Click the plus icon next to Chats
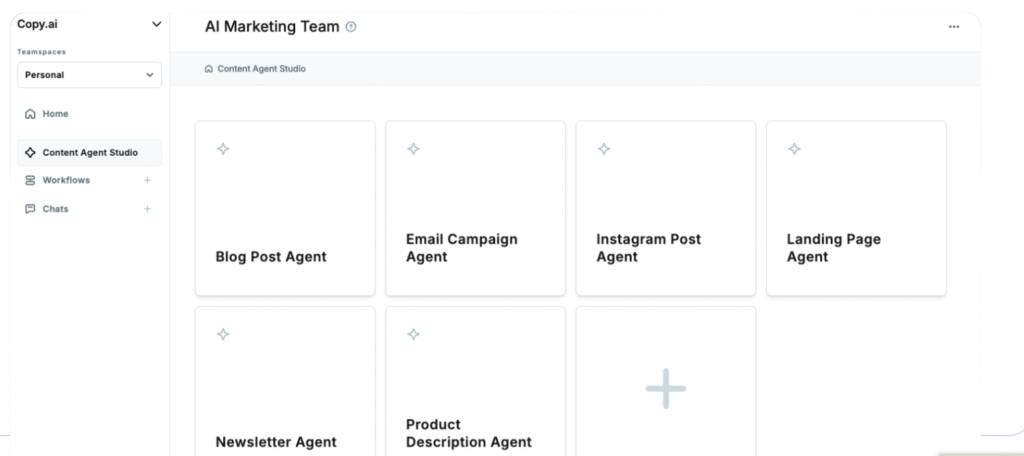Viewport: 1024px width, 456px height. click(x=148, y=209)
